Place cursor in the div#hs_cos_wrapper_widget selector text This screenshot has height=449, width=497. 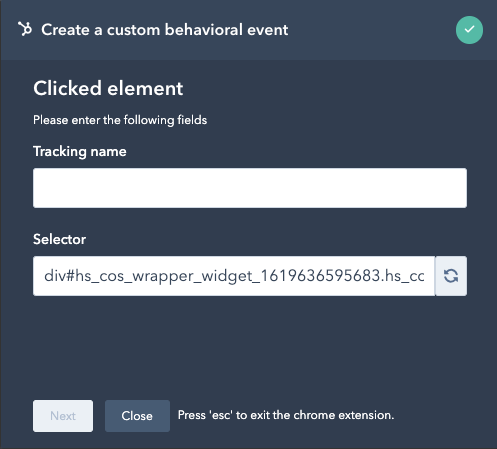click(234, 276)
